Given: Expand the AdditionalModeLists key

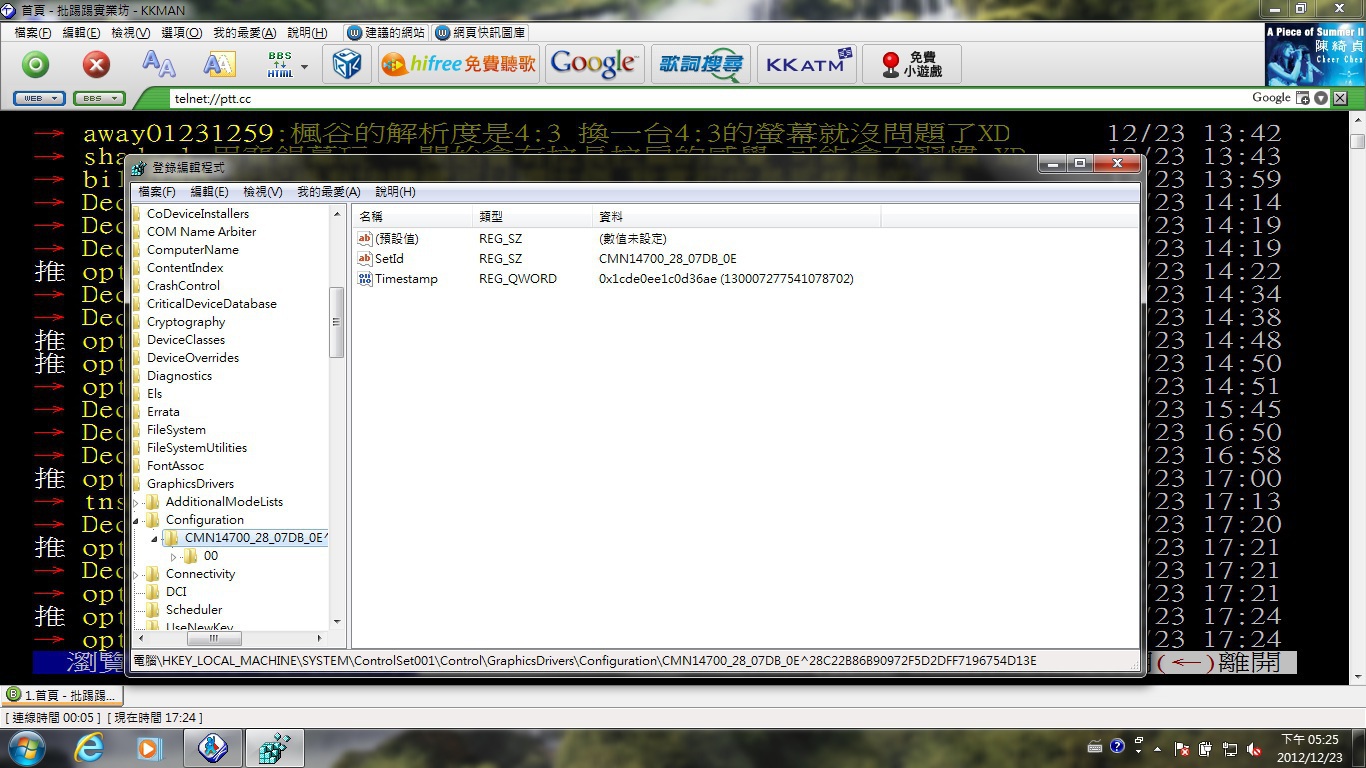Looking at the screenshot, I should (137, 502).
